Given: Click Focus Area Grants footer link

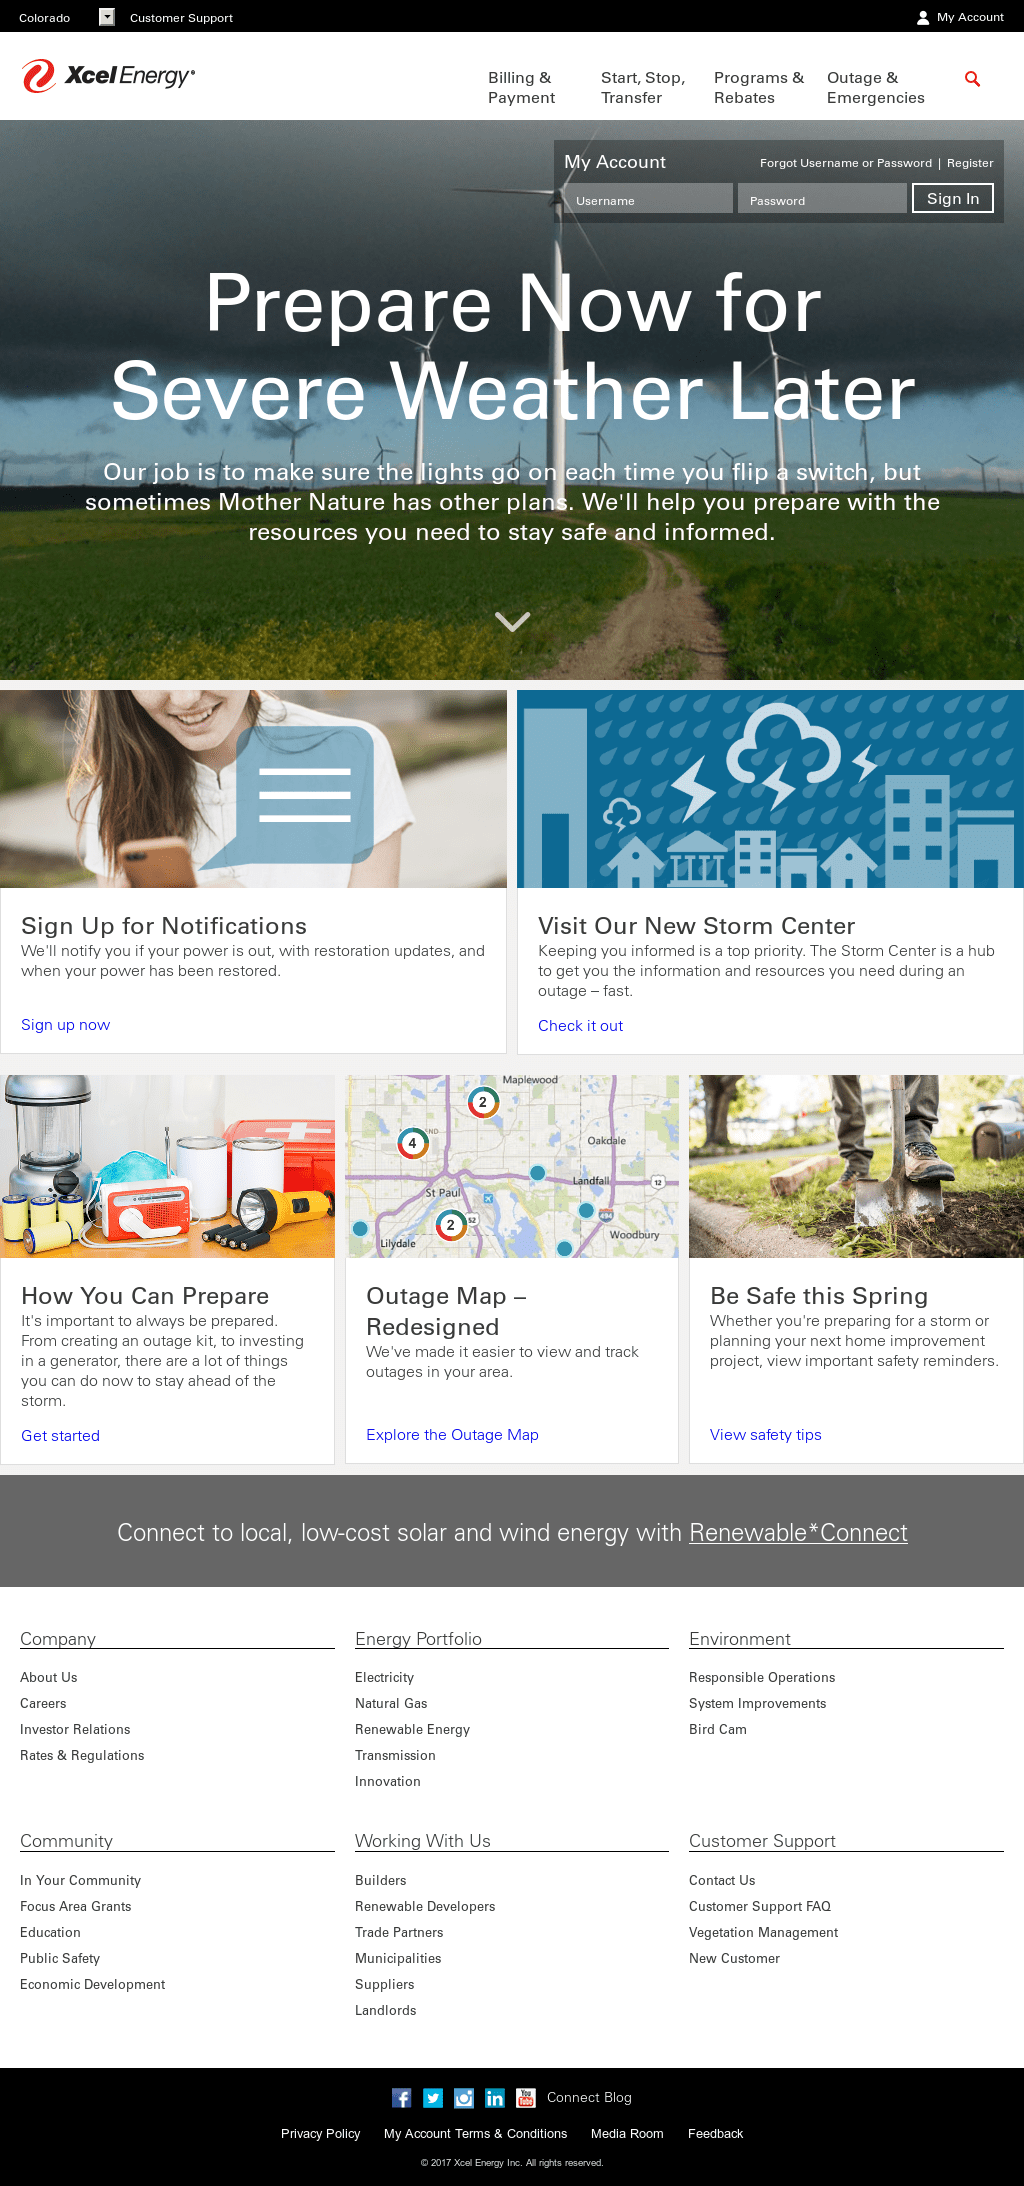Looking at the screenshot, I should 76,1907.
